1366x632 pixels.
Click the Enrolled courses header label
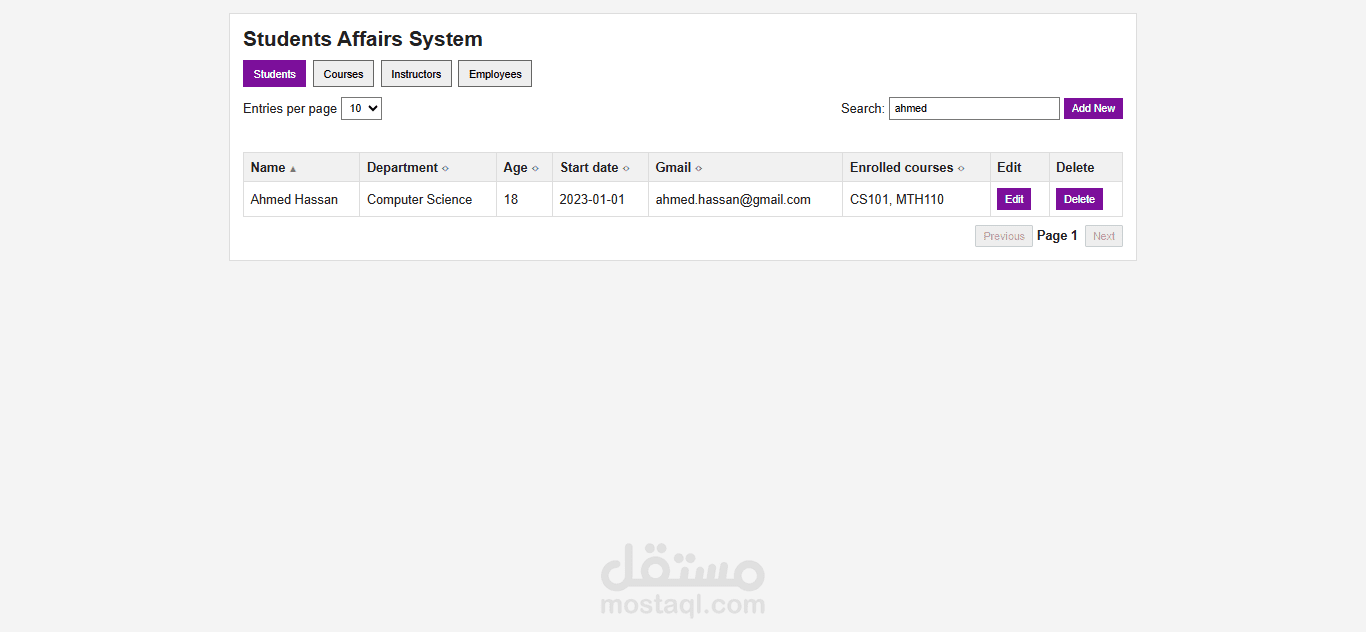pos(901,167)
